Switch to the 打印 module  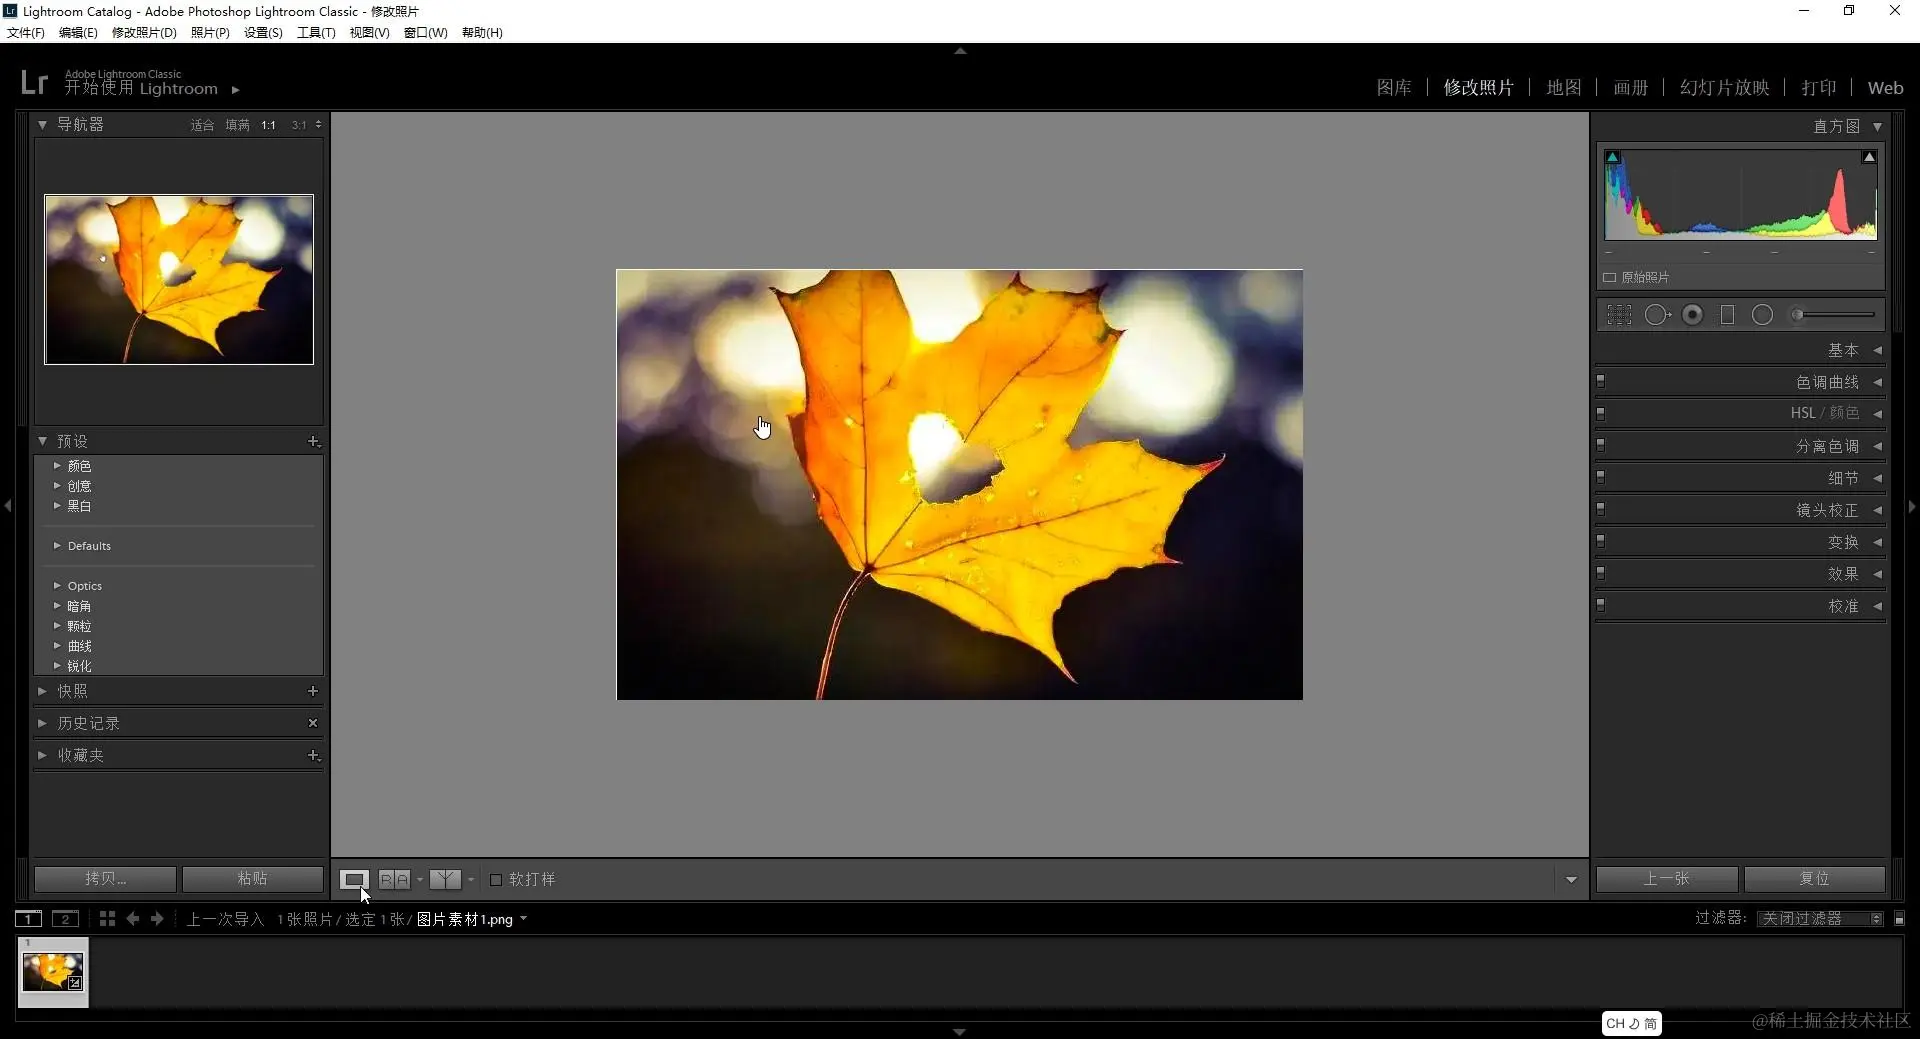pos(1819,88)
